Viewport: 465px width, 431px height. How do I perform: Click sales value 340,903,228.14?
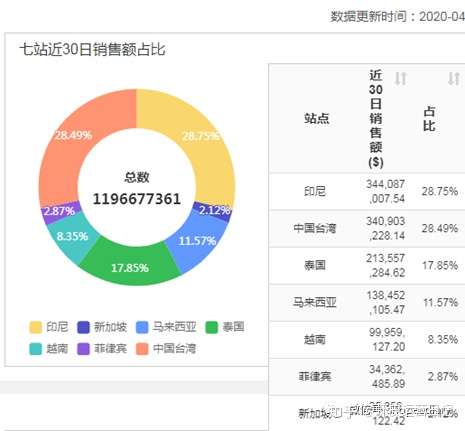coord(386,228)
